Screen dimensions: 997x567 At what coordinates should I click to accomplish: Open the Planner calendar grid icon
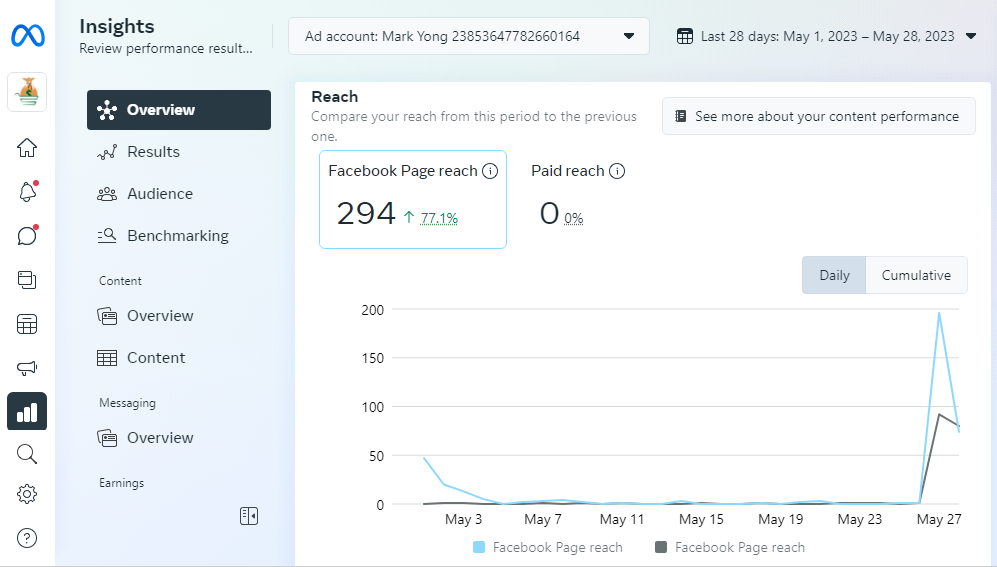pos(27,324)
